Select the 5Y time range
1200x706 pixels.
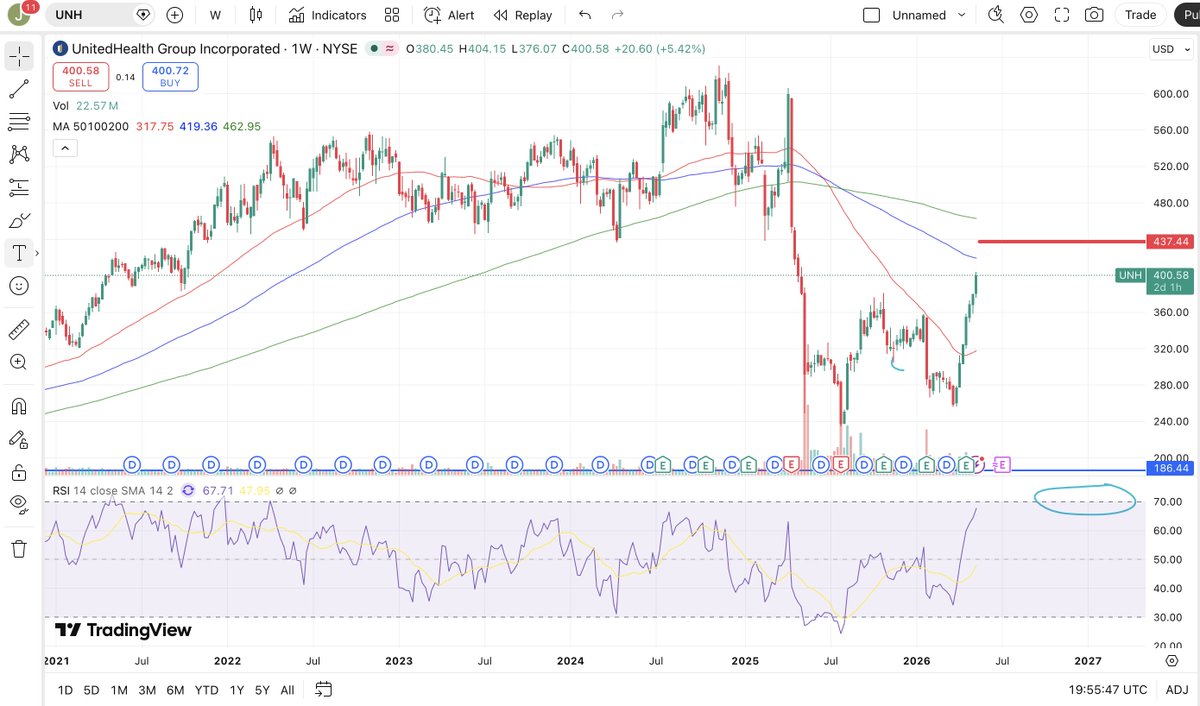coord(262,689)
